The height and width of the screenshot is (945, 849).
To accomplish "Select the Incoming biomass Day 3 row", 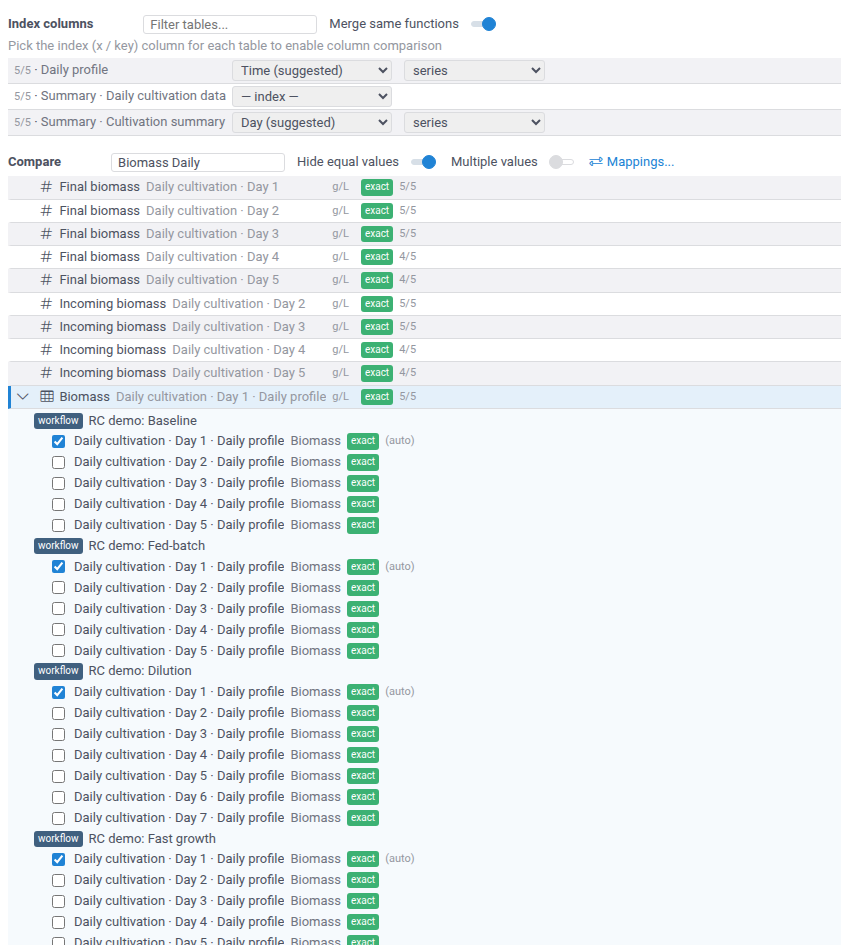I will click(424, 327).
